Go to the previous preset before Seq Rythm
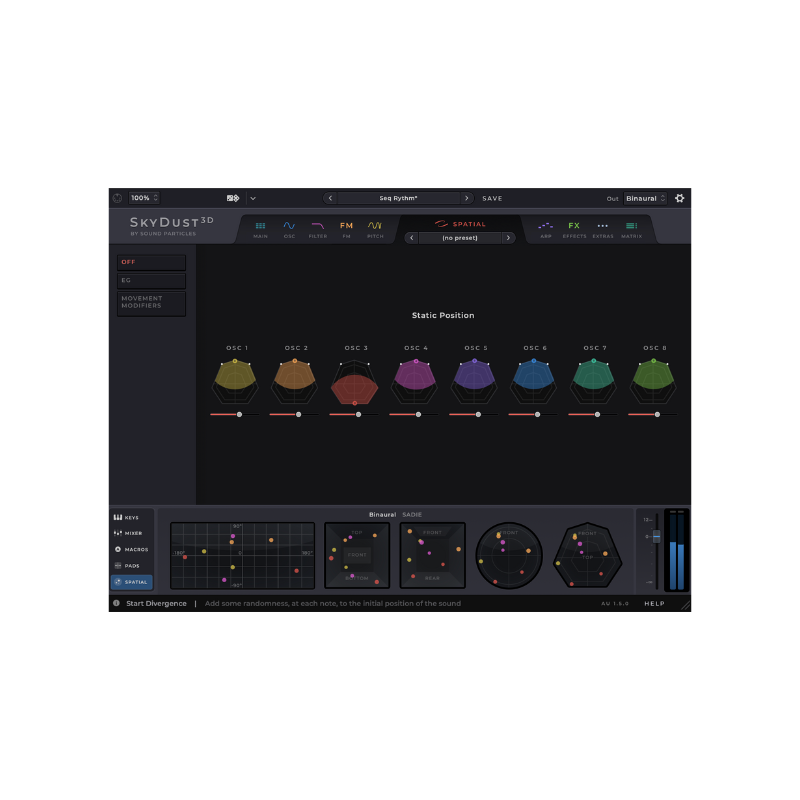This screenshot has width=800, height=800. click(330, 198)
